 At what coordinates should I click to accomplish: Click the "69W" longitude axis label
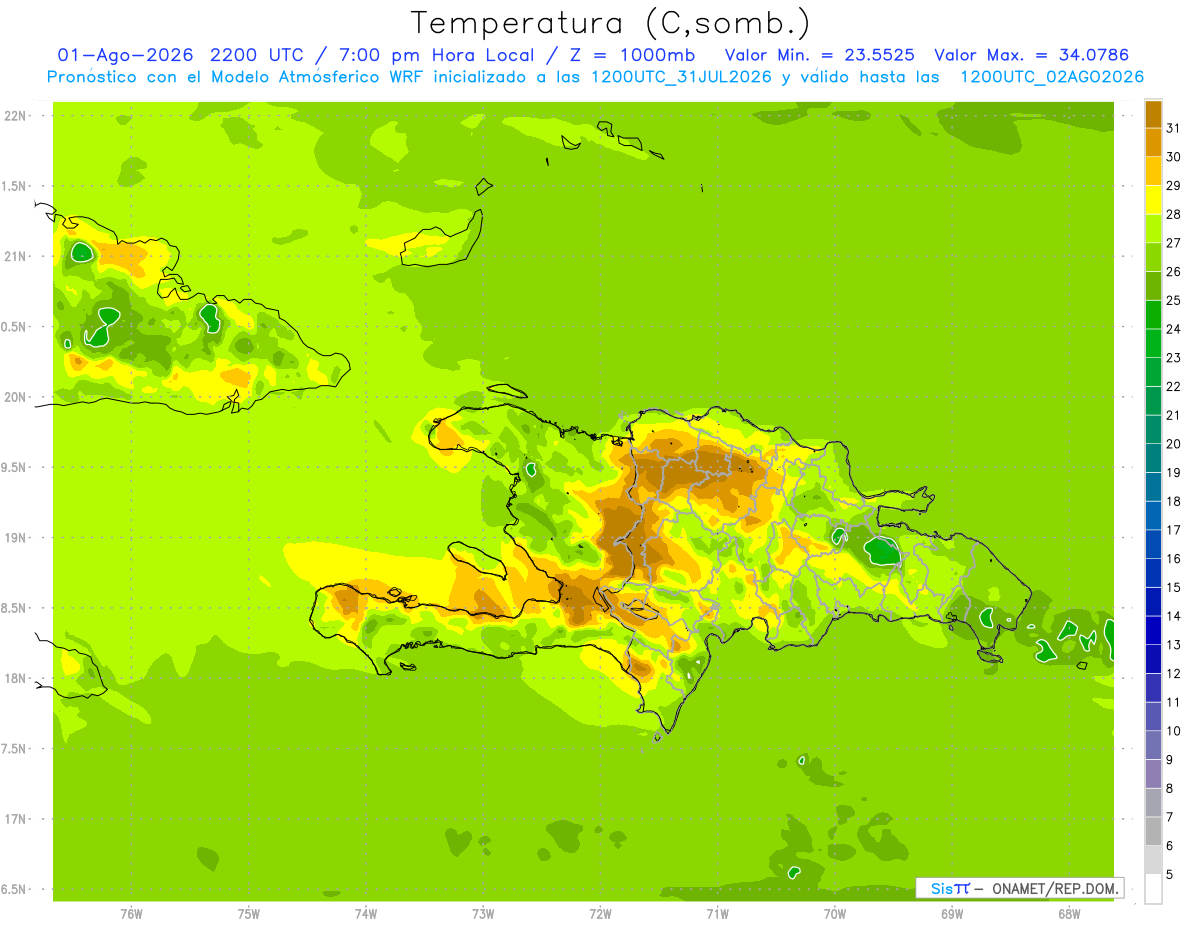951,913
